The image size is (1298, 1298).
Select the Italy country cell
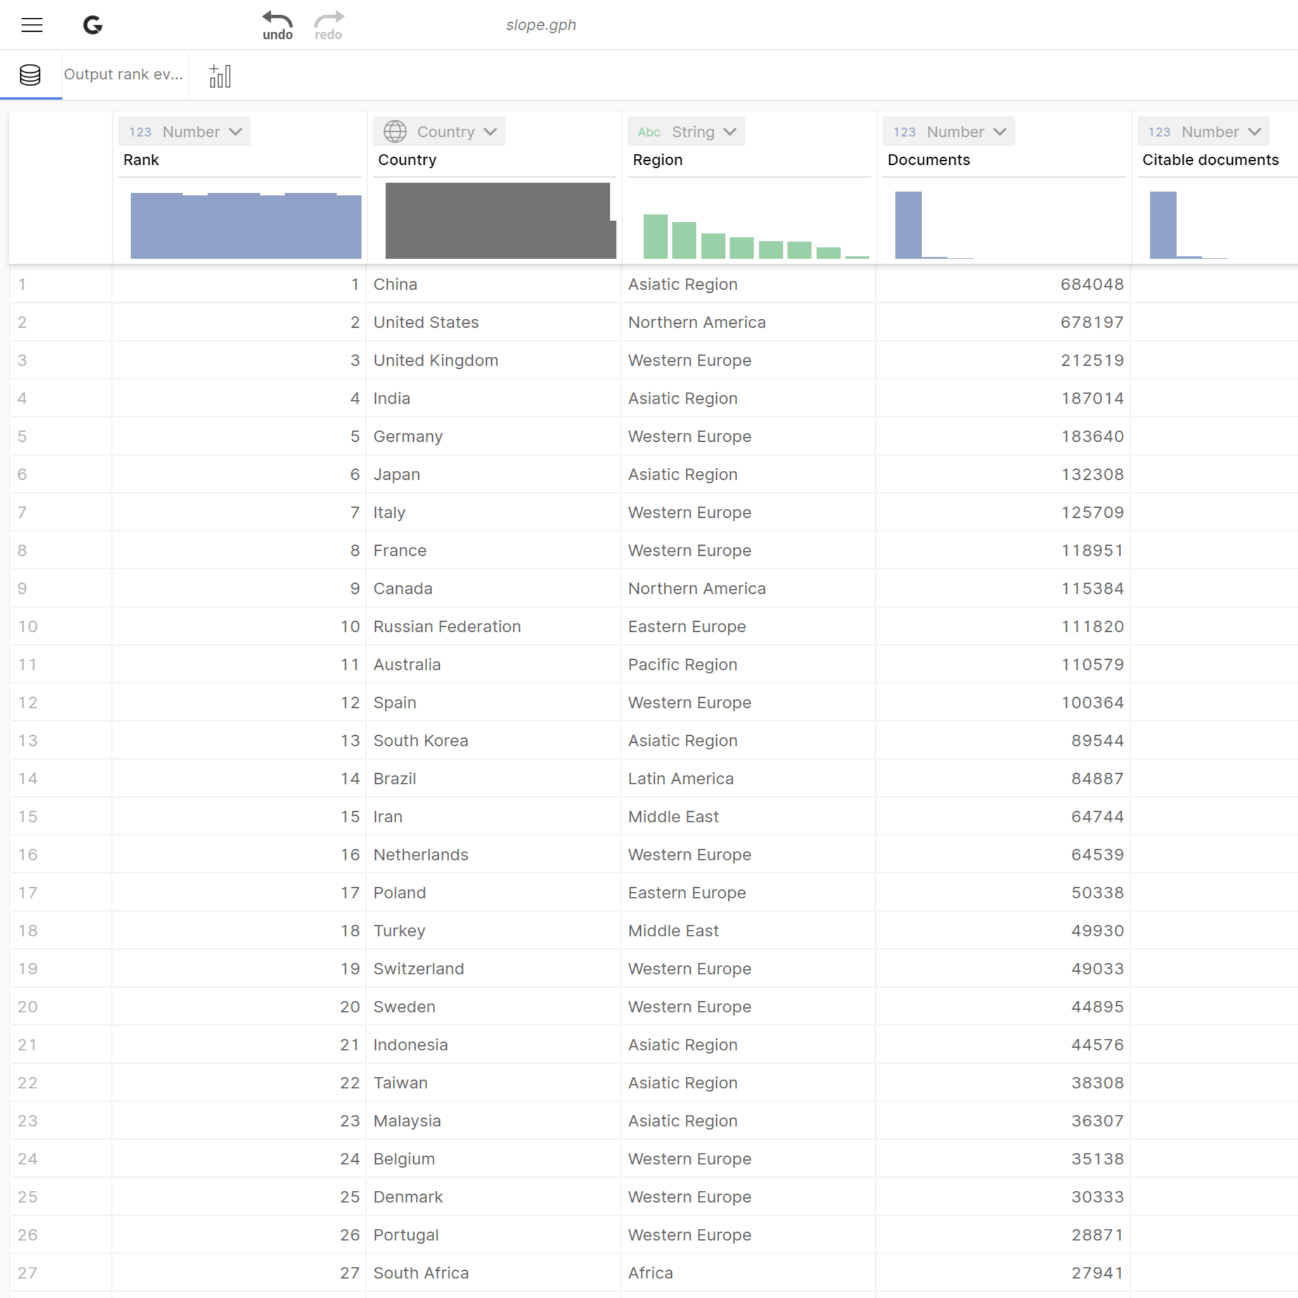(x=494, y=512)
